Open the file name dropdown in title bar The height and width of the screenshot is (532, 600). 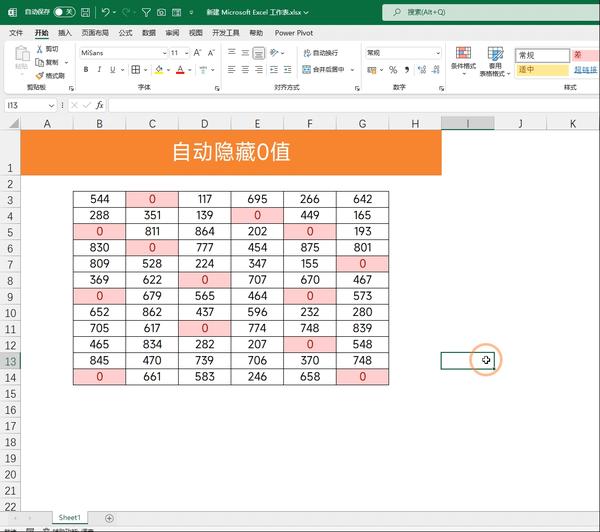(x=306, y=13)
